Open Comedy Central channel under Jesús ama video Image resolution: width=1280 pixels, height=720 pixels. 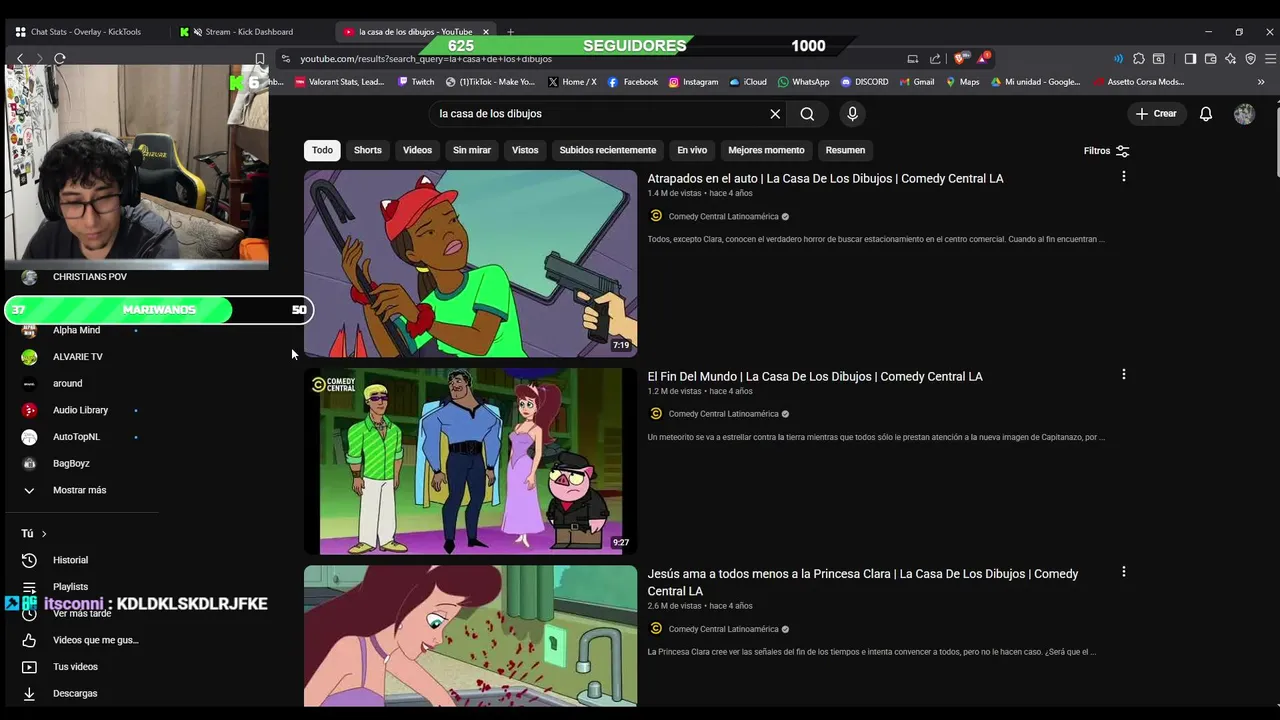coord(723,629)
